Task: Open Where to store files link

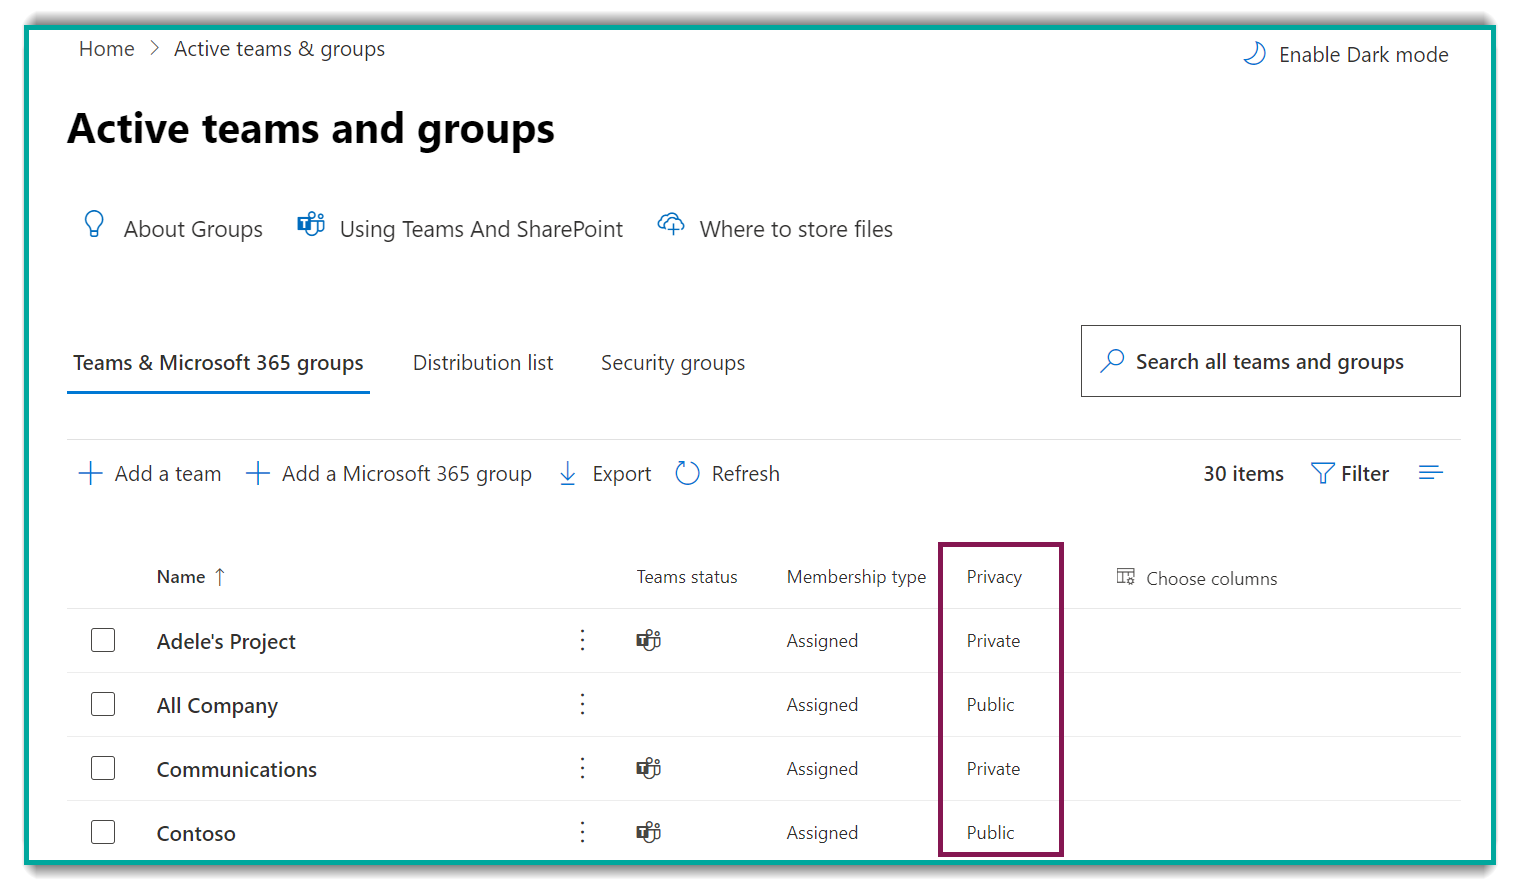Action: coord(796,229)
